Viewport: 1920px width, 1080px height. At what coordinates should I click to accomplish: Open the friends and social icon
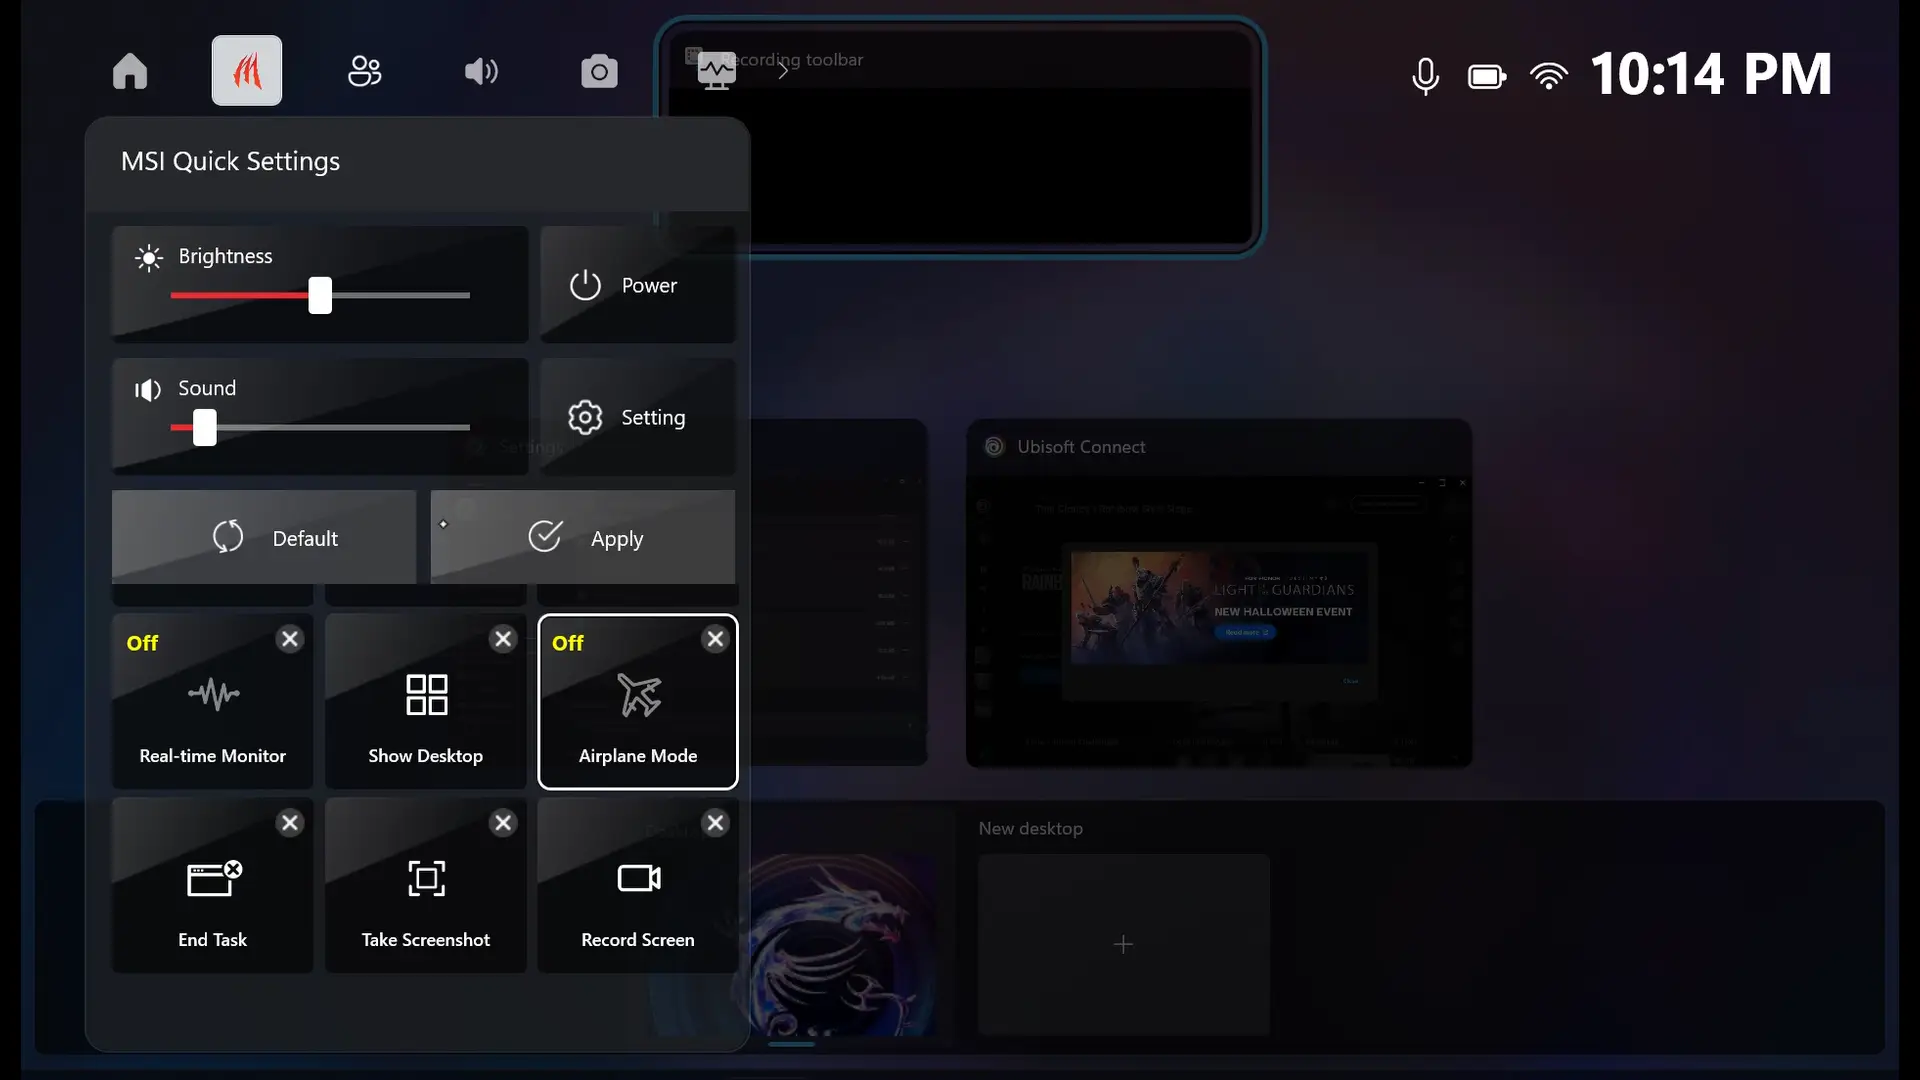click(364, 72)
